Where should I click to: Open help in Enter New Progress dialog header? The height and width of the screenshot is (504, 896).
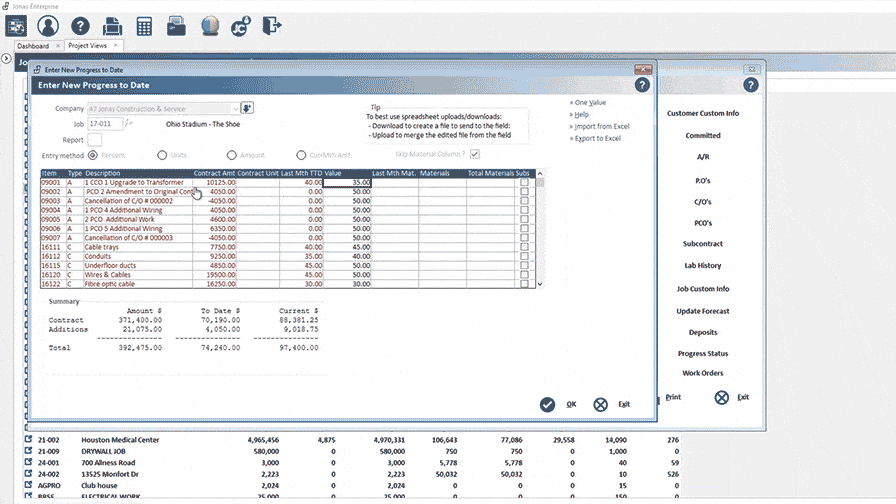642,85
